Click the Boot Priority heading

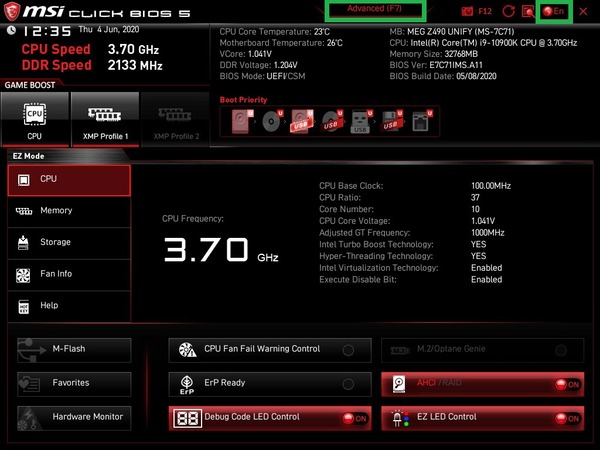(x=243, y=100)
